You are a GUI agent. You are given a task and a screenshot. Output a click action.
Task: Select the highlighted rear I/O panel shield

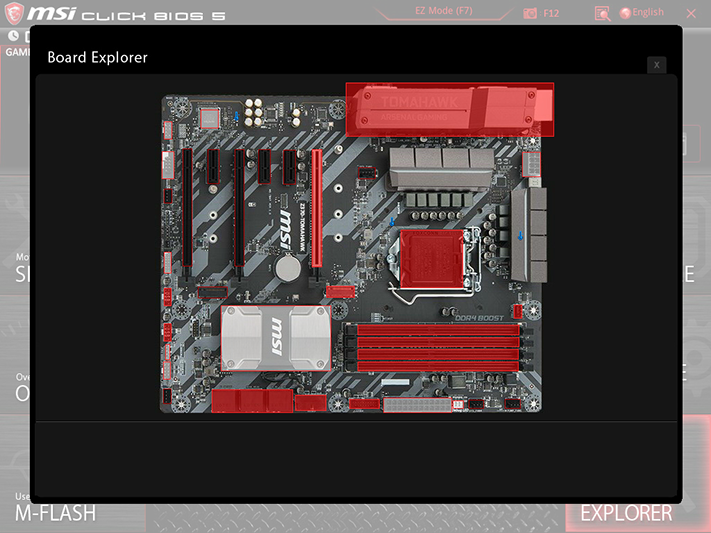(x=450, y=109)
